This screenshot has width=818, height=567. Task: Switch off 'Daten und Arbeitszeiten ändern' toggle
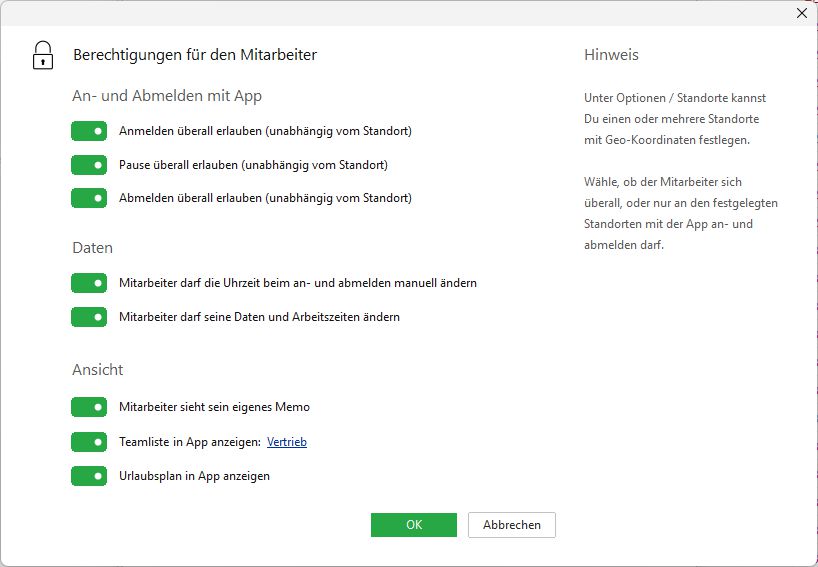point(89,317)
